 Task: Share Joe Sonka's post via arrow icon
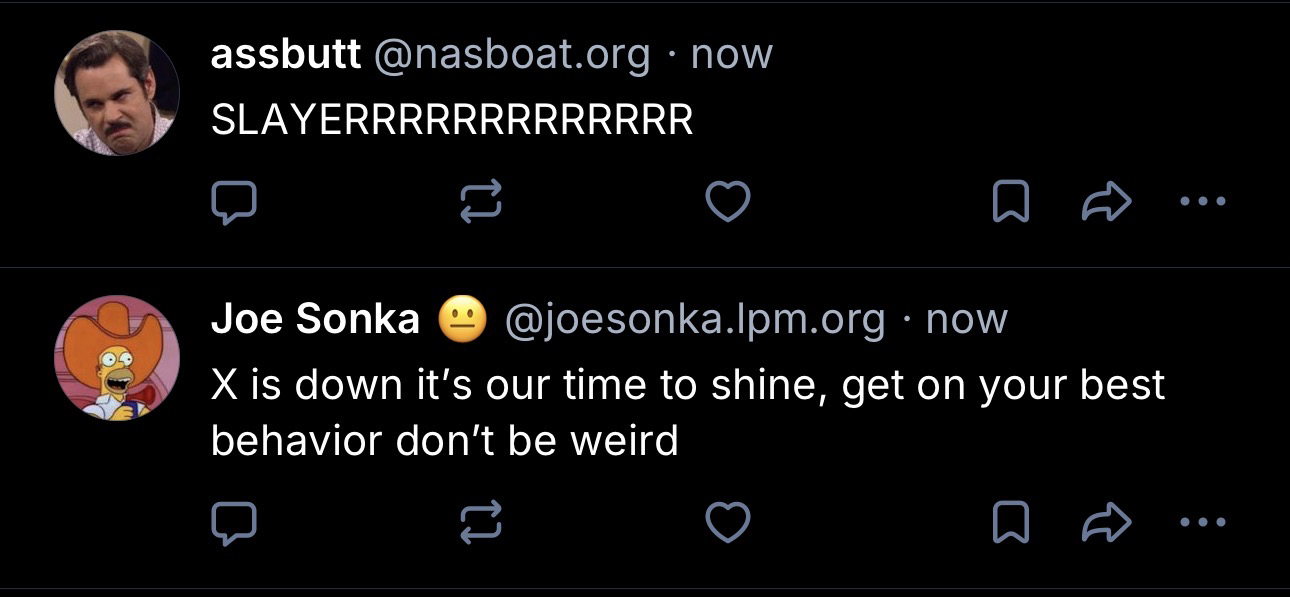coord(1107,521)
